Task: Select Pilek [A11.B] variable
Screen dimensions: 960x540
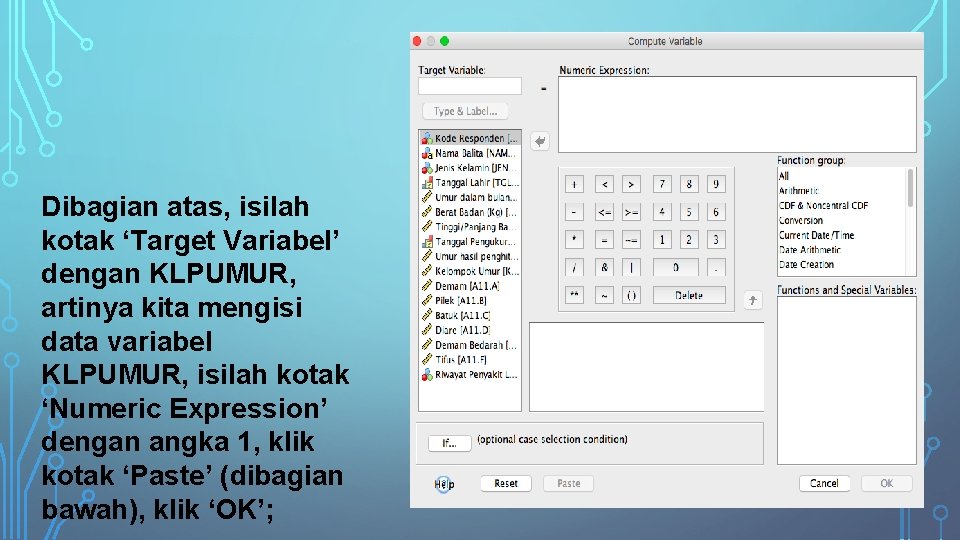Action: pos(470,301)
